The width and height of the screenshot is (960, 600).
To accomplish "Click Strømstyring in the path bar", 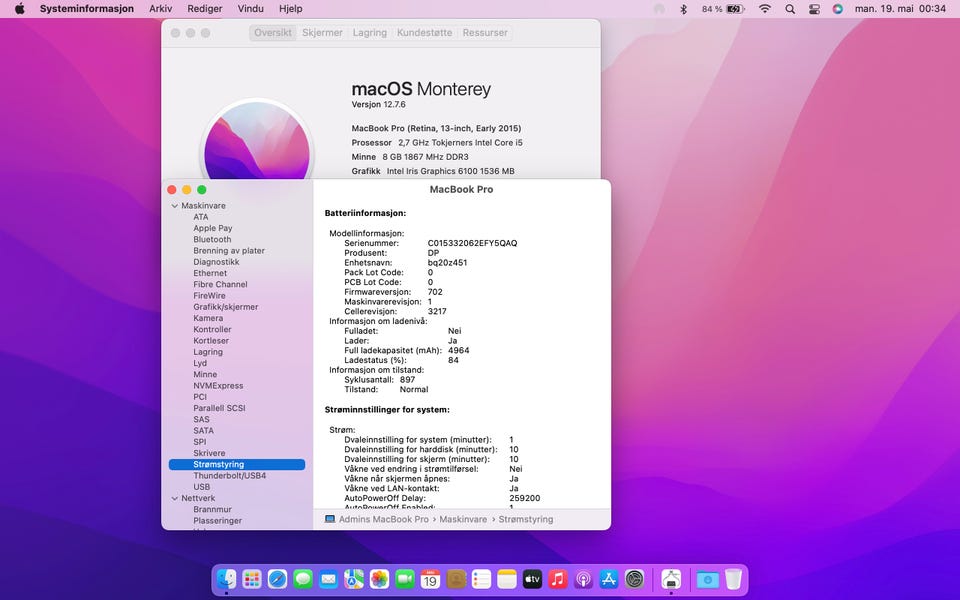I will click(526, 519).
